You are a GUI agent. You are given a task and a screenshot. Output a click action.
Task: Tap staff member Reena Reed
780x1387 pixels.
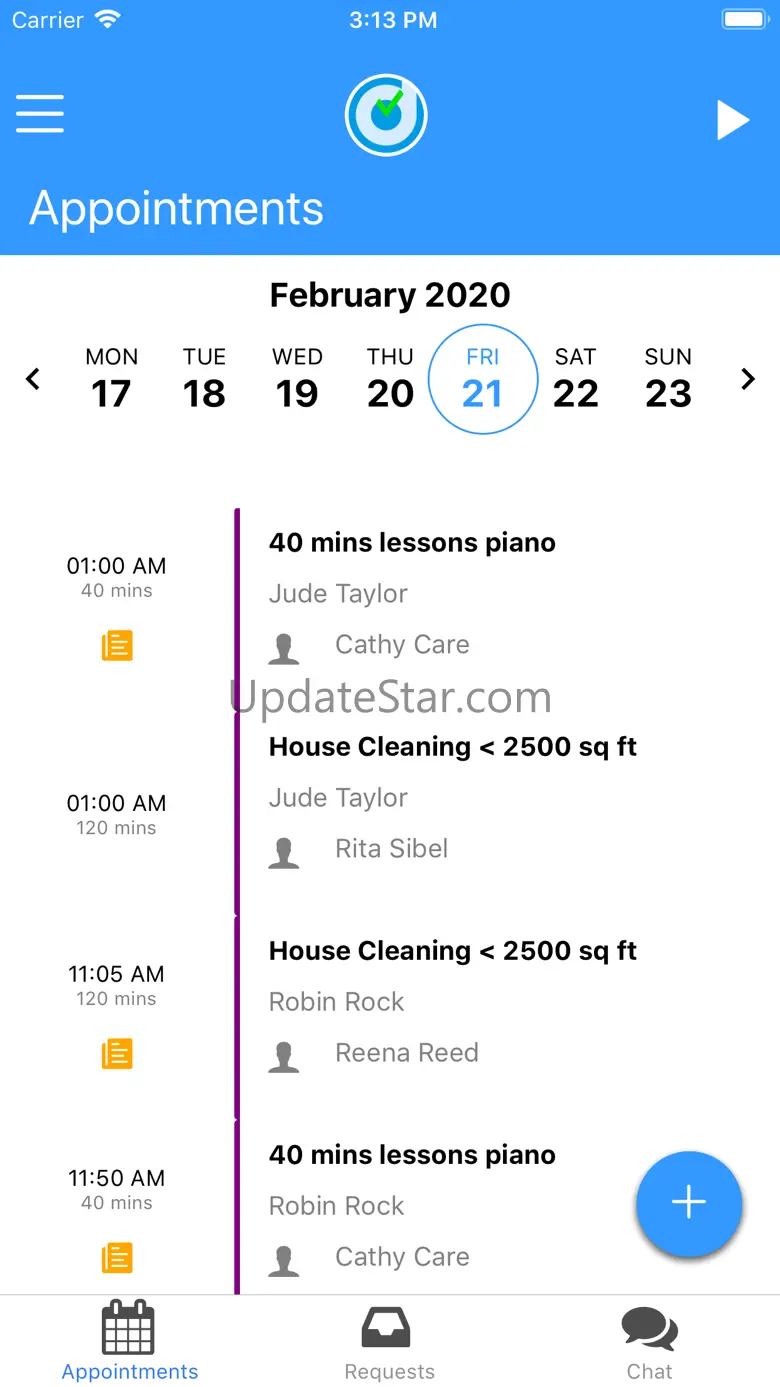pyautogui.click(x=406, y=1053)
